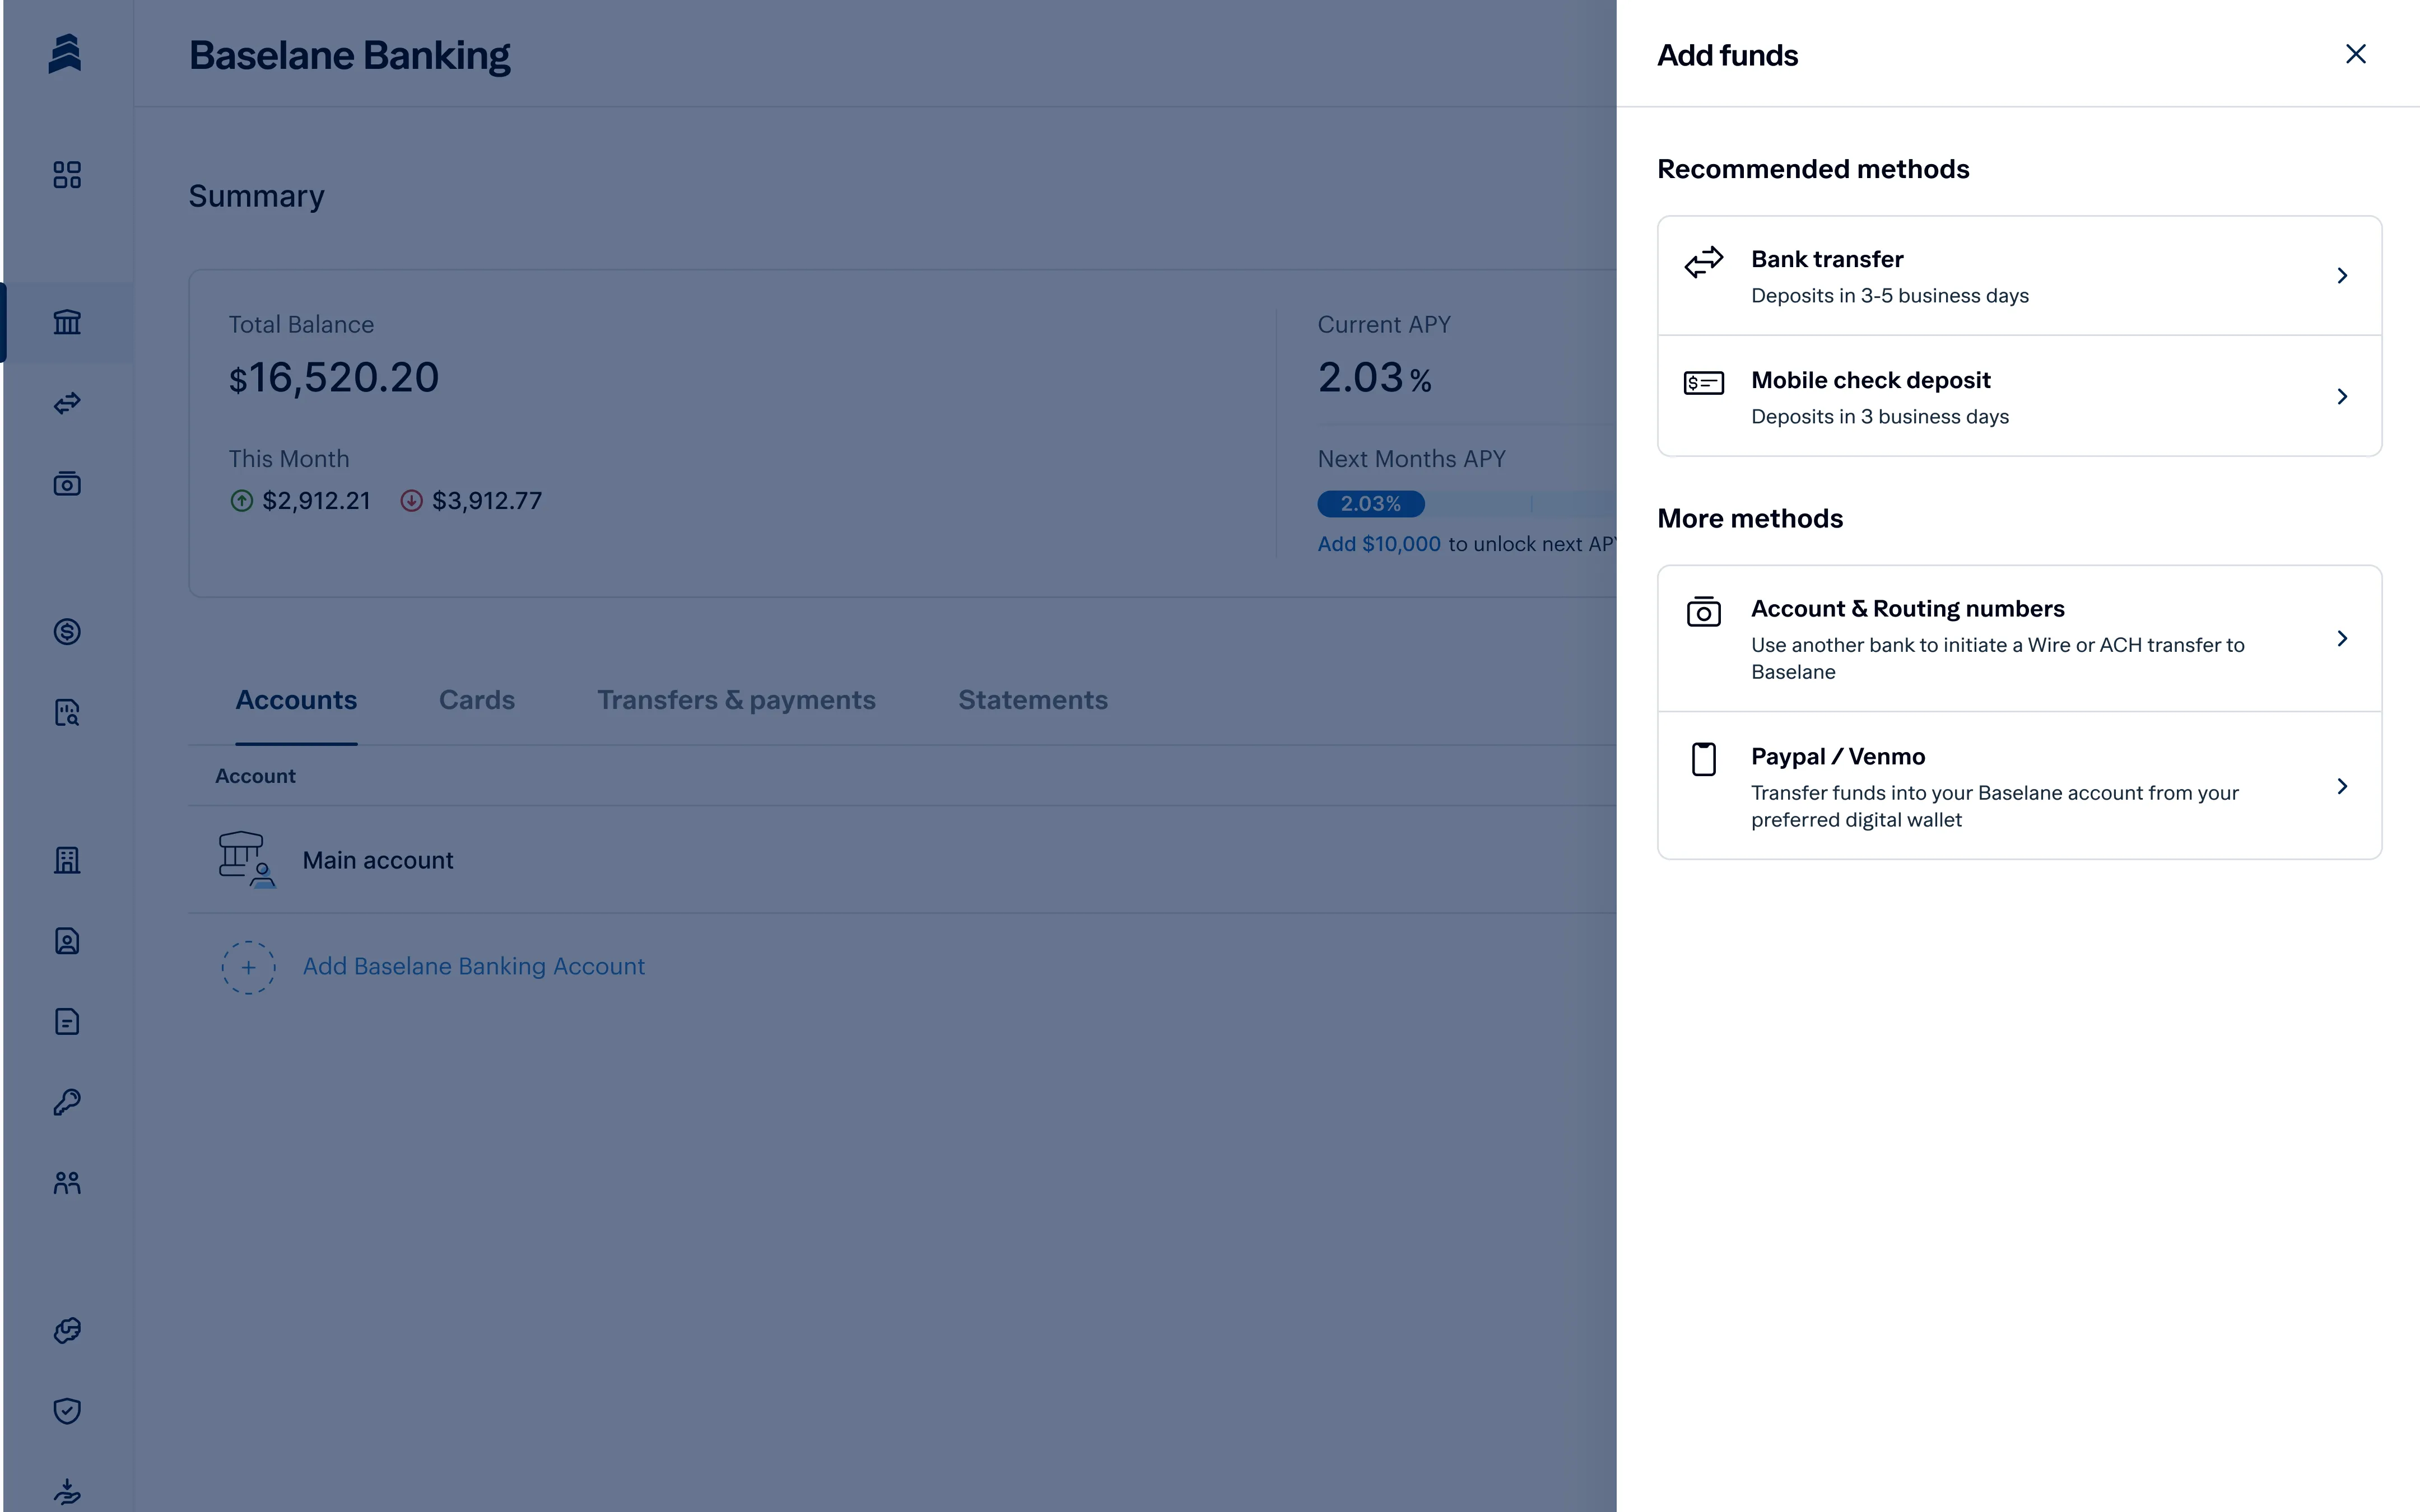Click the Account column header
Screen dimensions: 2420x1512
click(x=255, y=776)
